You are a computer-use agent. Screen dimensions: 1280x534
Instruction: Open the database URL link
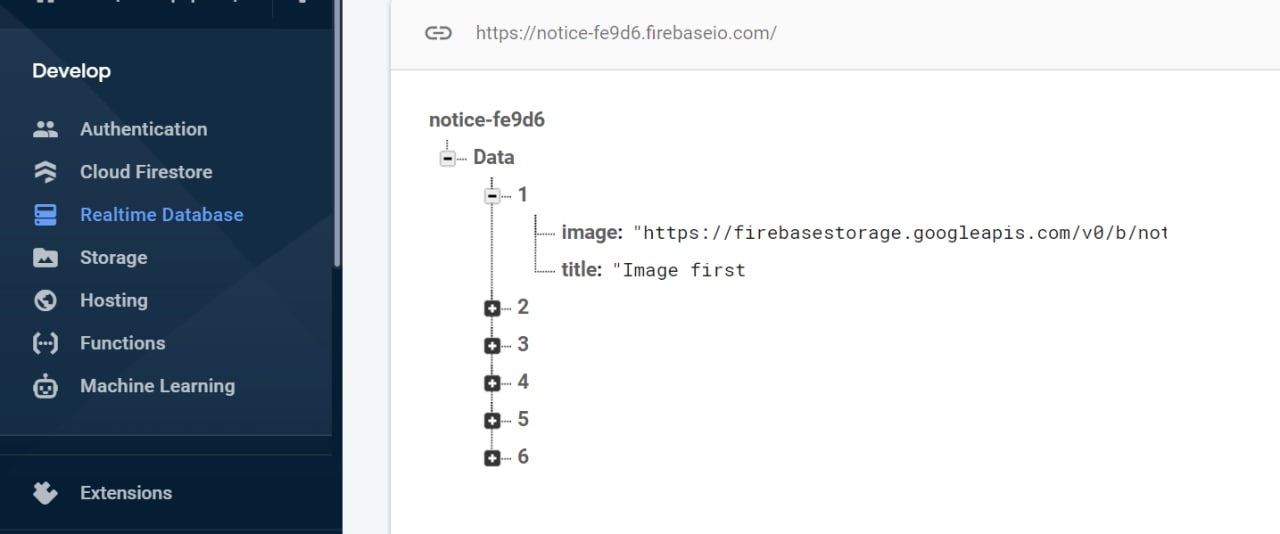coord(626,33)
